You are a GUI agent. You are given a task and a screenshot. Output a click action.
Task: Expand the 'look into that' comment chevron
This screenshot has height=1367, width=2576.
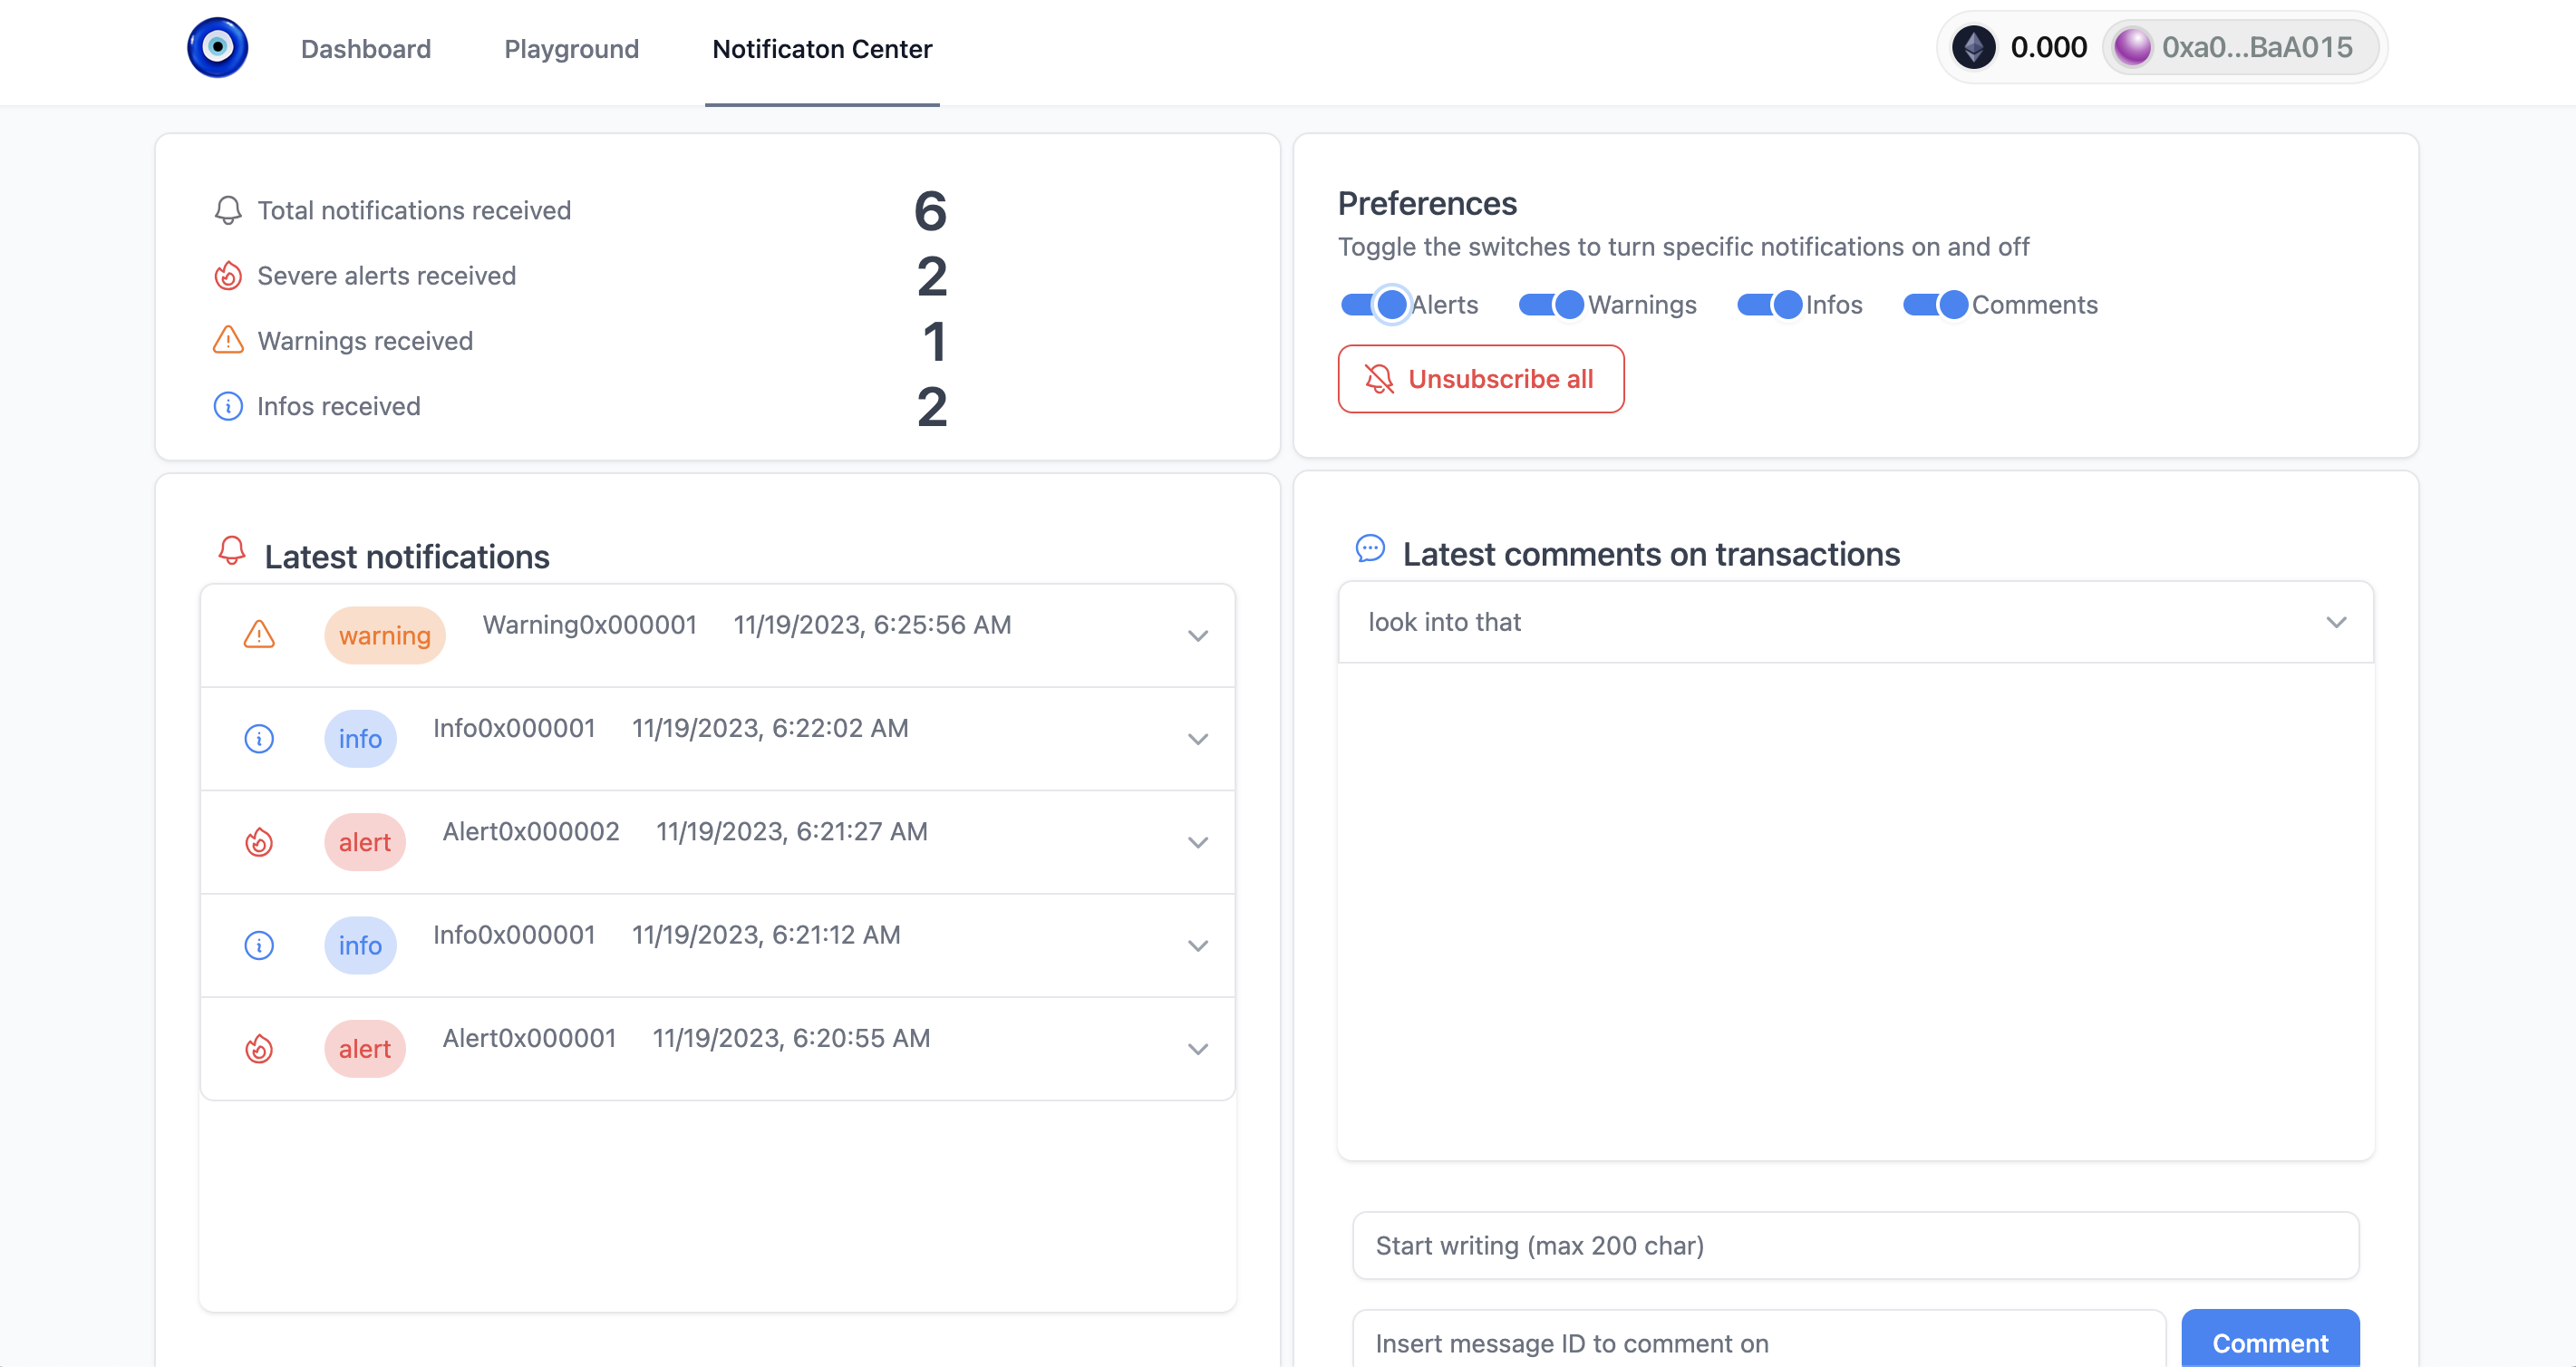2336,622
